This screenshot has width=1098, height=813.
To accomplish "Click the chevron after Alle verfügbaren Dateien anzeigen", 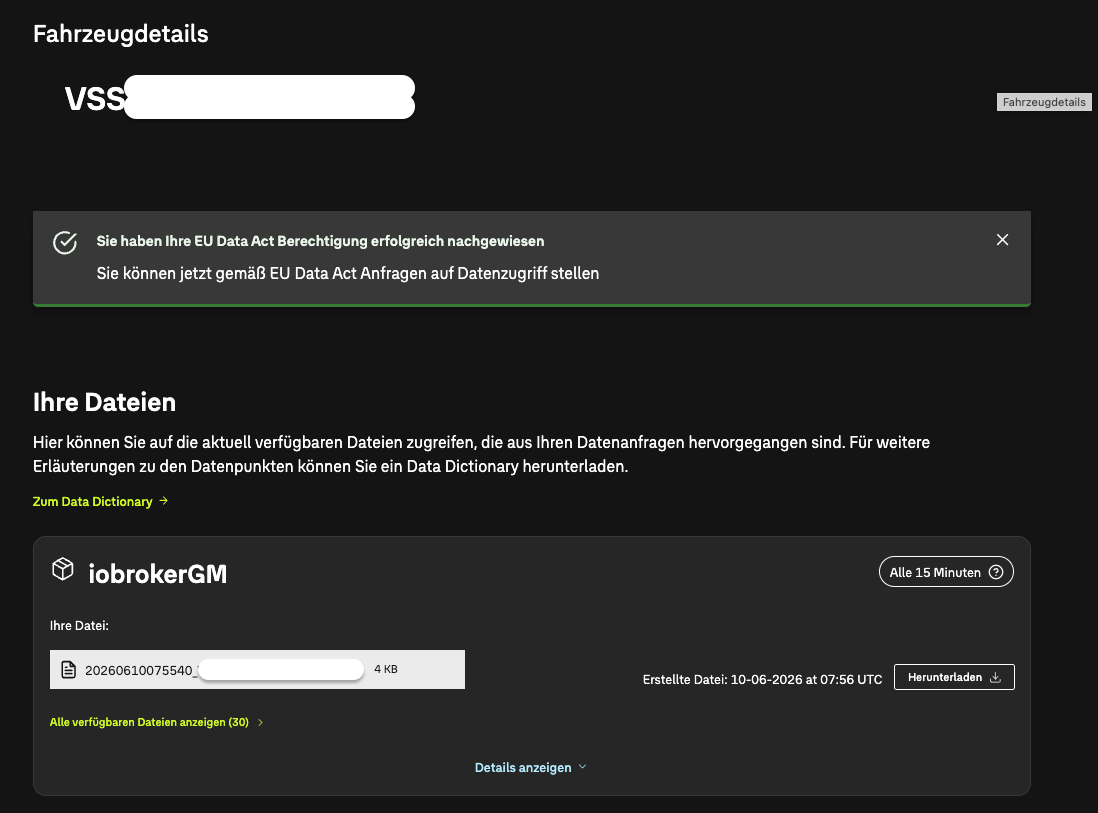I will click(x=260, y=722).
